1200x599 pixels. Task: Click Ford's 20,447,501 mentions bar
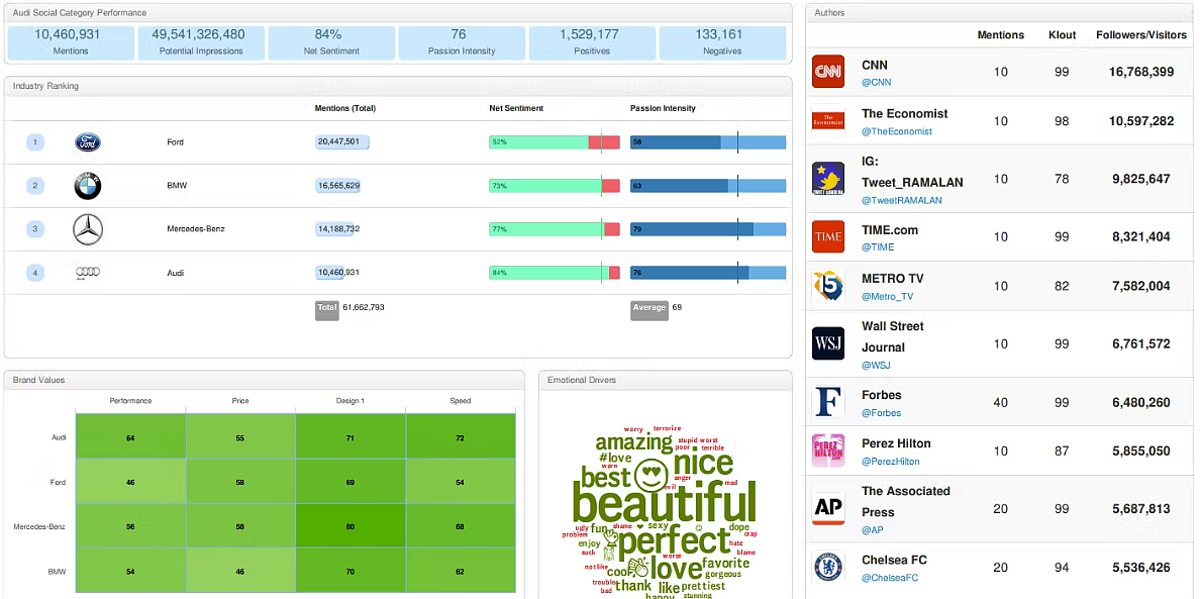[342, 143]
